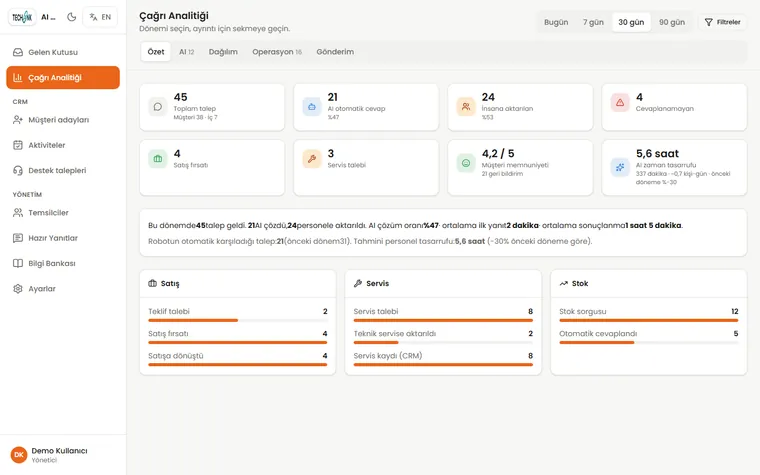
Task: Click the Müşteri memnuniyeti smiley icon
Action: point(466,163)
